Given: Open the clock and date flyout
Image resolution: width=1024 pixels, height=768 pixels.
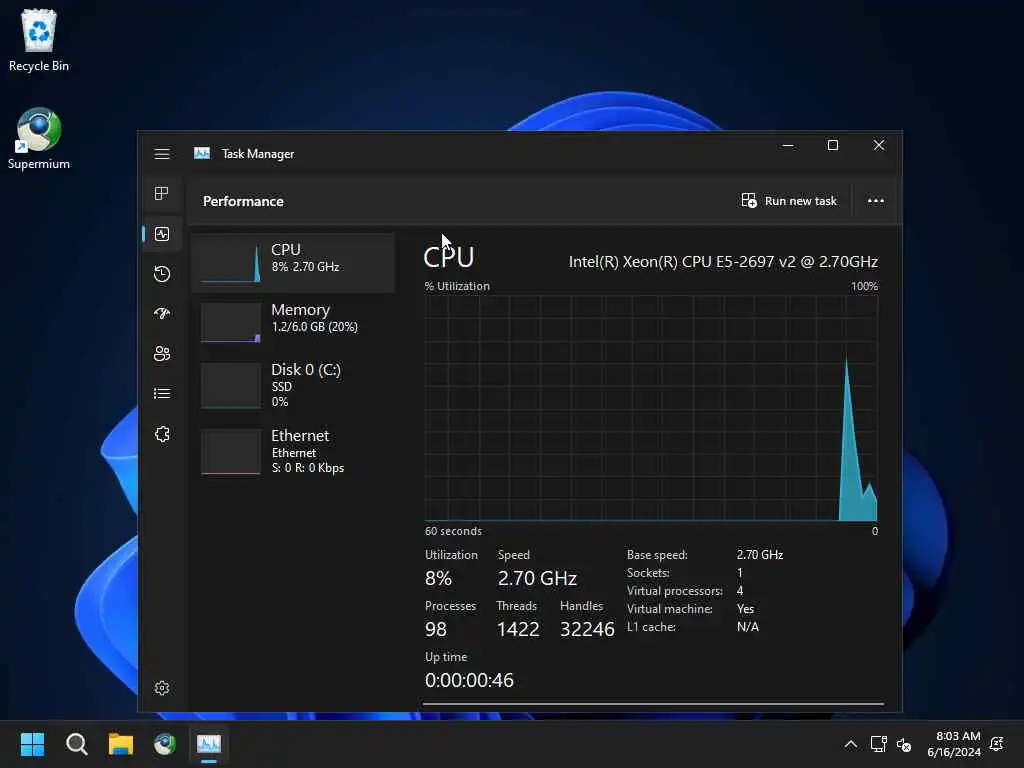Looking at the screenshot, I should pos(954,744).
